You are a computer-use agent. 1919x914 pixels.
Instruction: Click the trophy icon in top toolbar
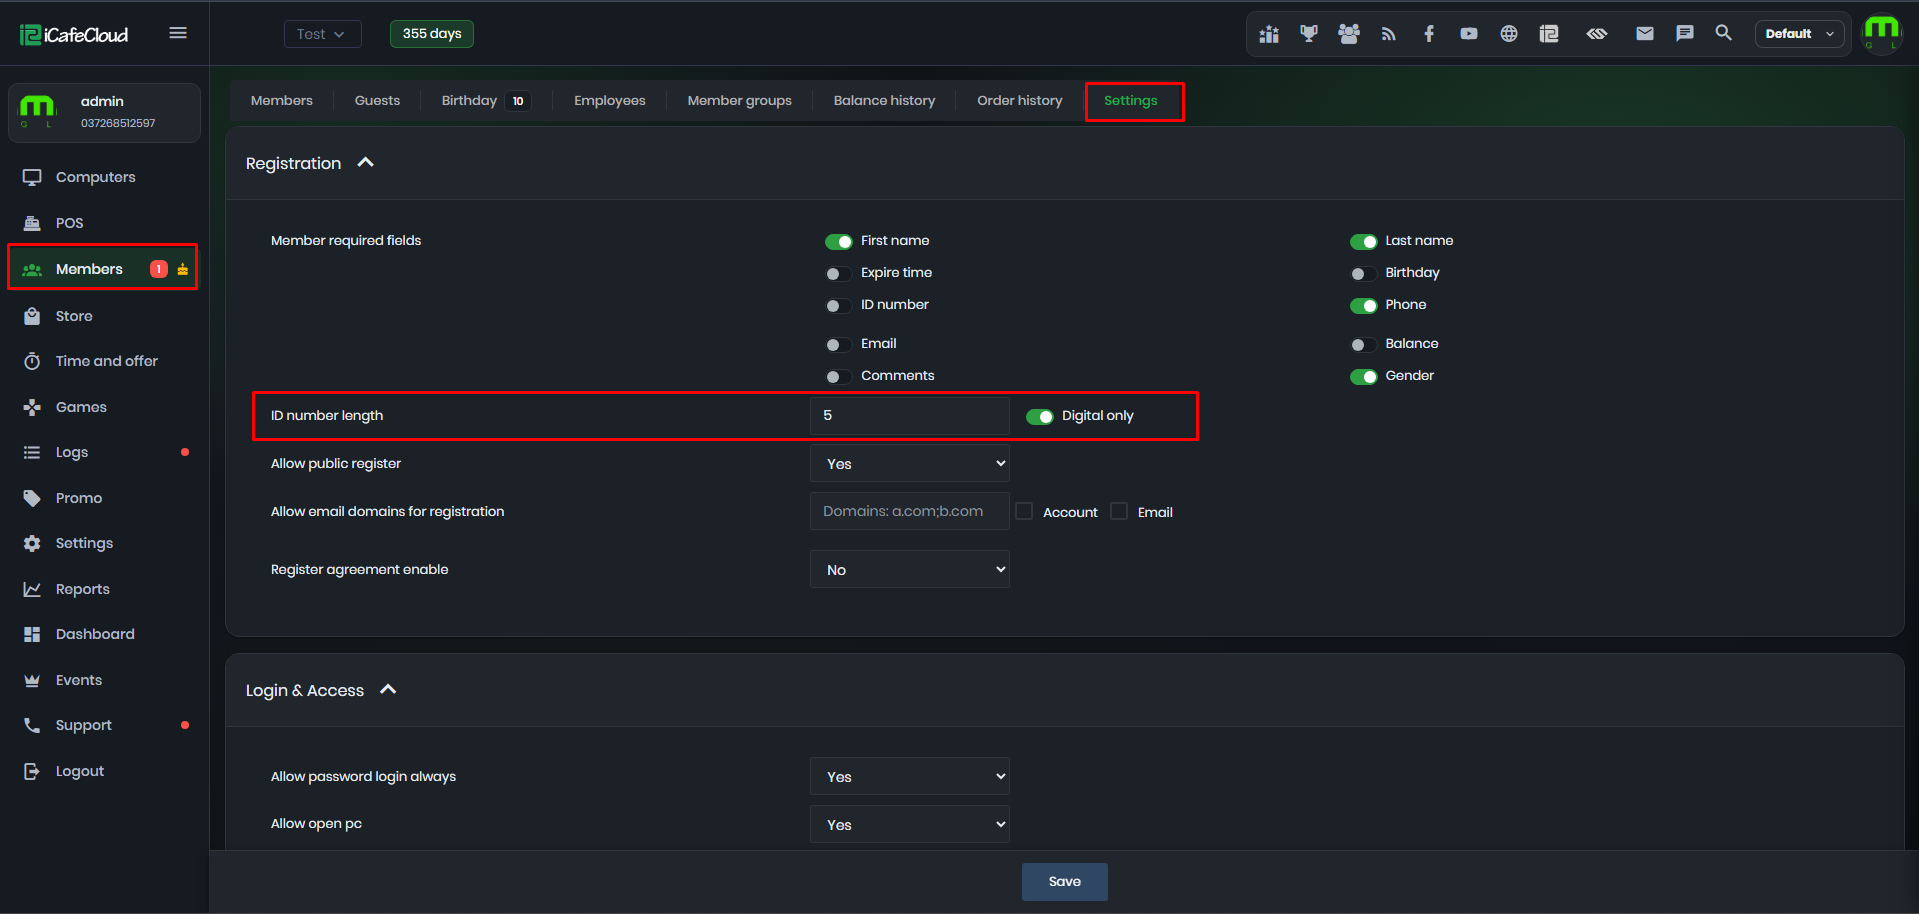tap(1309, 34)
